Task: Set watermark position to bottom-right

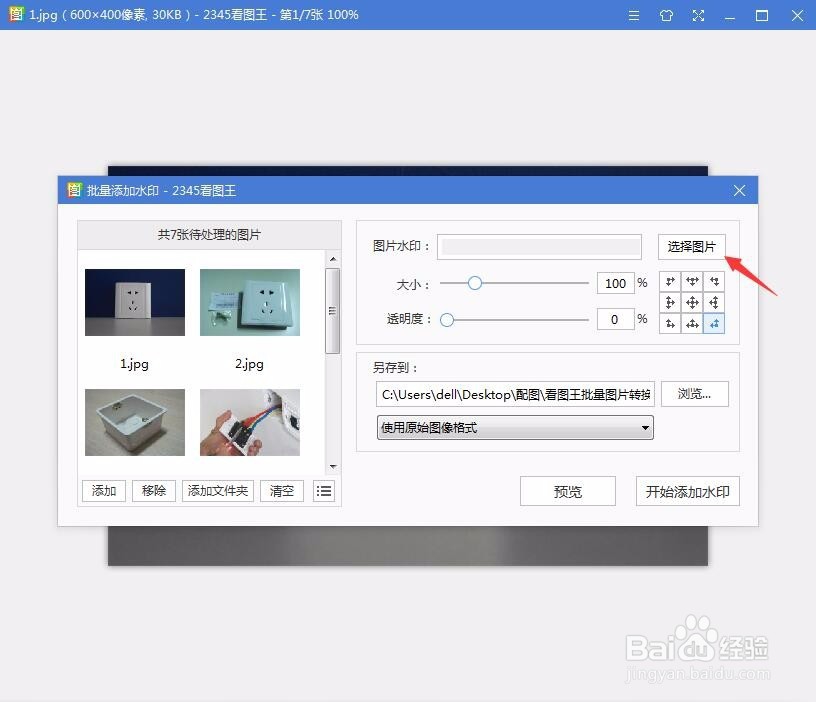Action: tap(714, 324)
